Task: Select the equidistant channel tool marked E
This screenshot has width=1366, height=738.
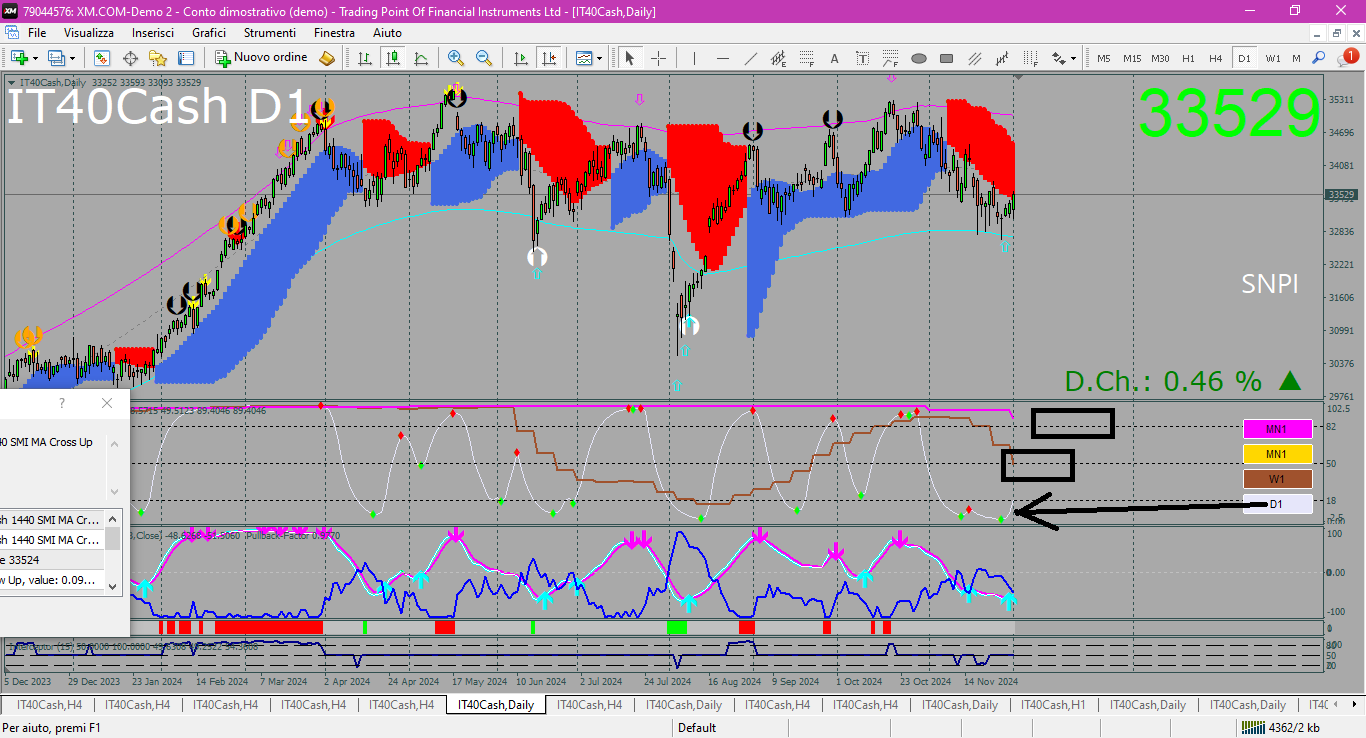Action: click(779, 58)
